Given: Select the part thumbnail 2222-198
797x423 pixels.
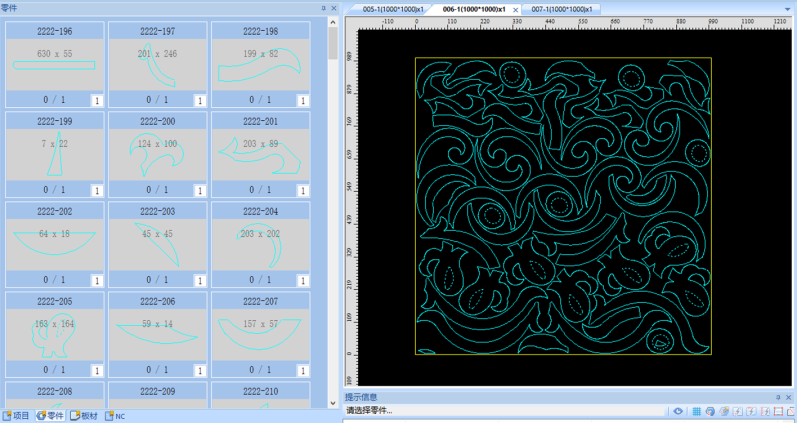Looking at the screenshot, I should (x=261, y=65).
